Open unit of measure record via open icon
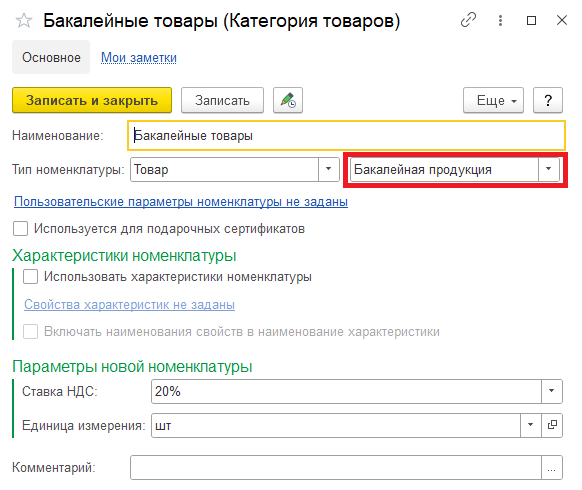 tap(552, 425)
